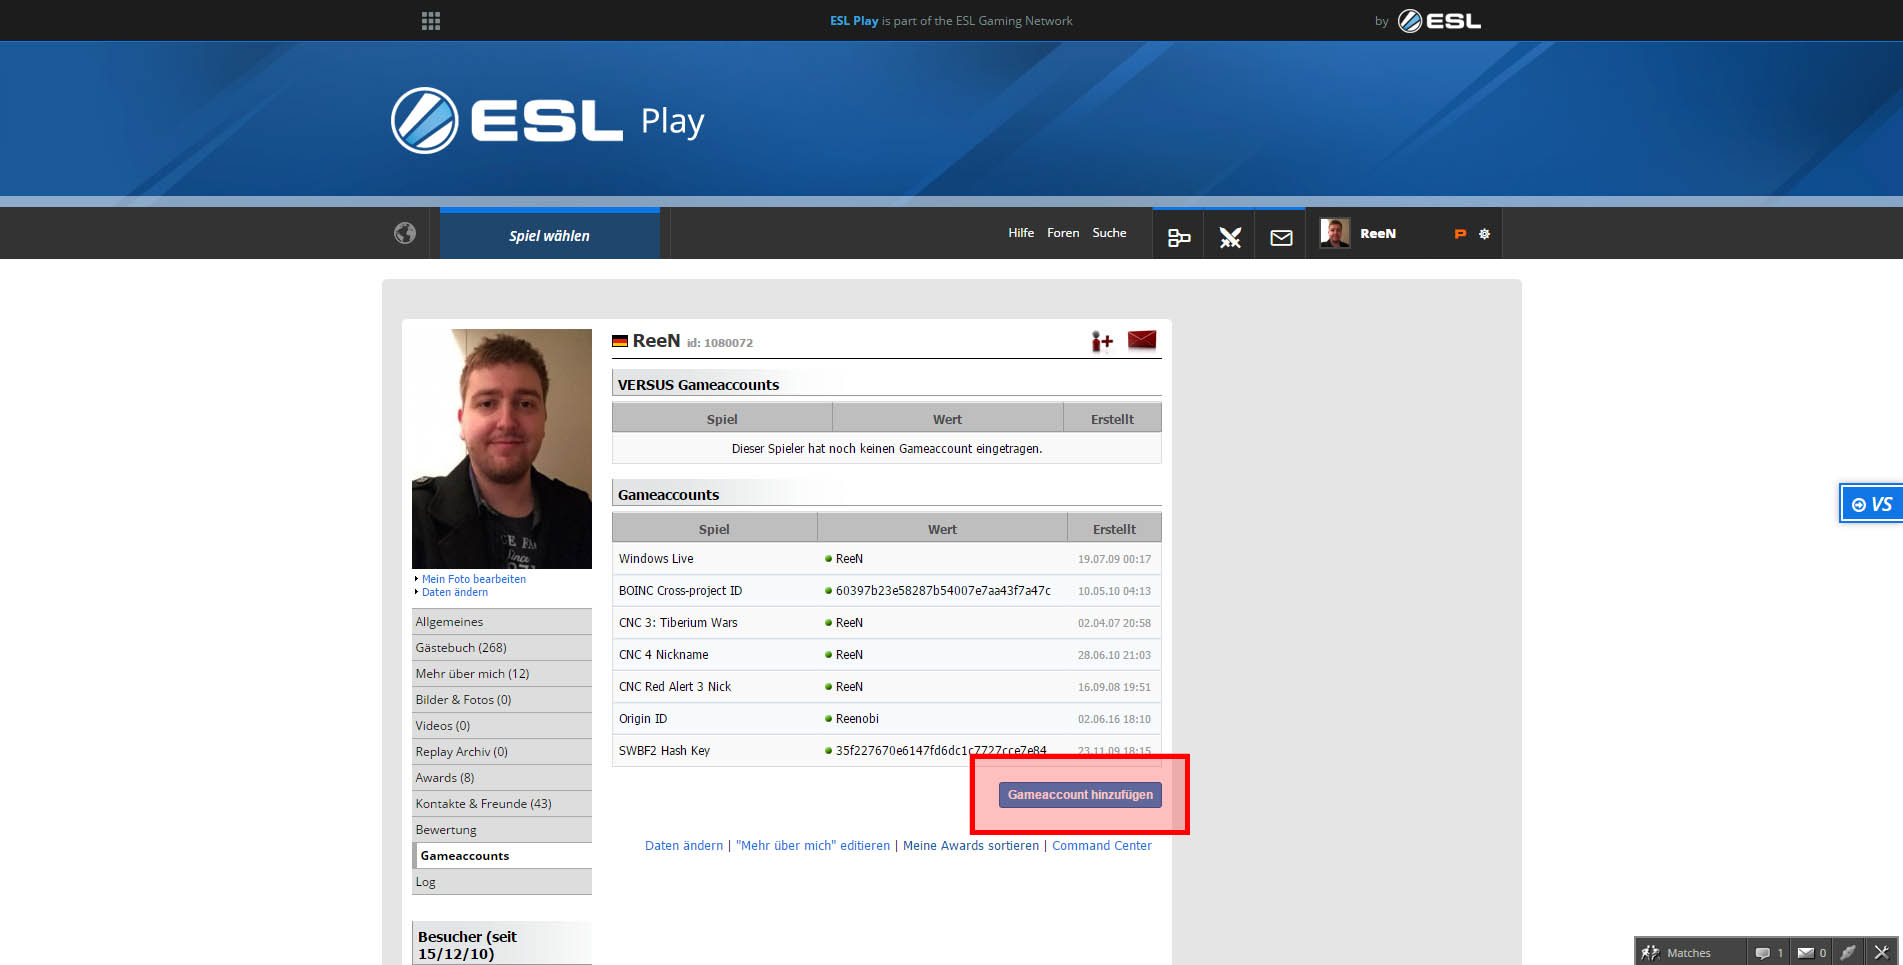Screen dimensions: 1903x965
Task: Click Wert header in Gameaccounts table
Action: pos(942,529)
